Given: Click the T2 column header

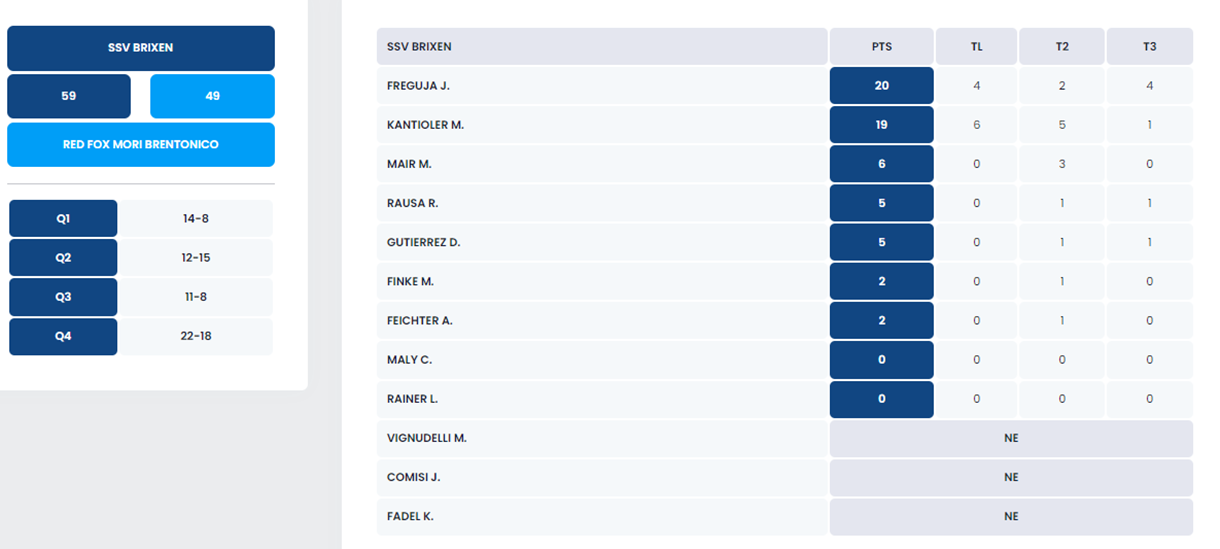Looking at the screenshot, I should 1062,47.
